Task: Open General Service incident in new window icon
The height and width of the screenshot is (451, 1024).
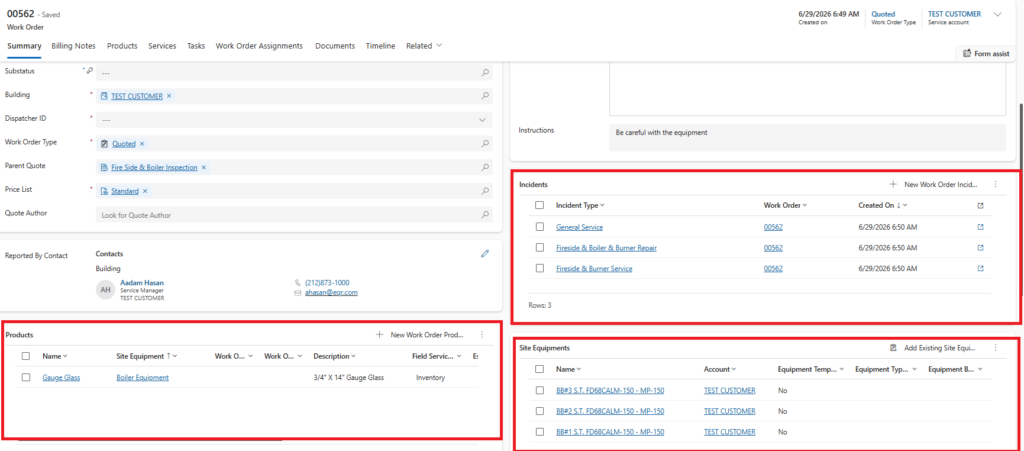Action: click(x=980, y=227)
